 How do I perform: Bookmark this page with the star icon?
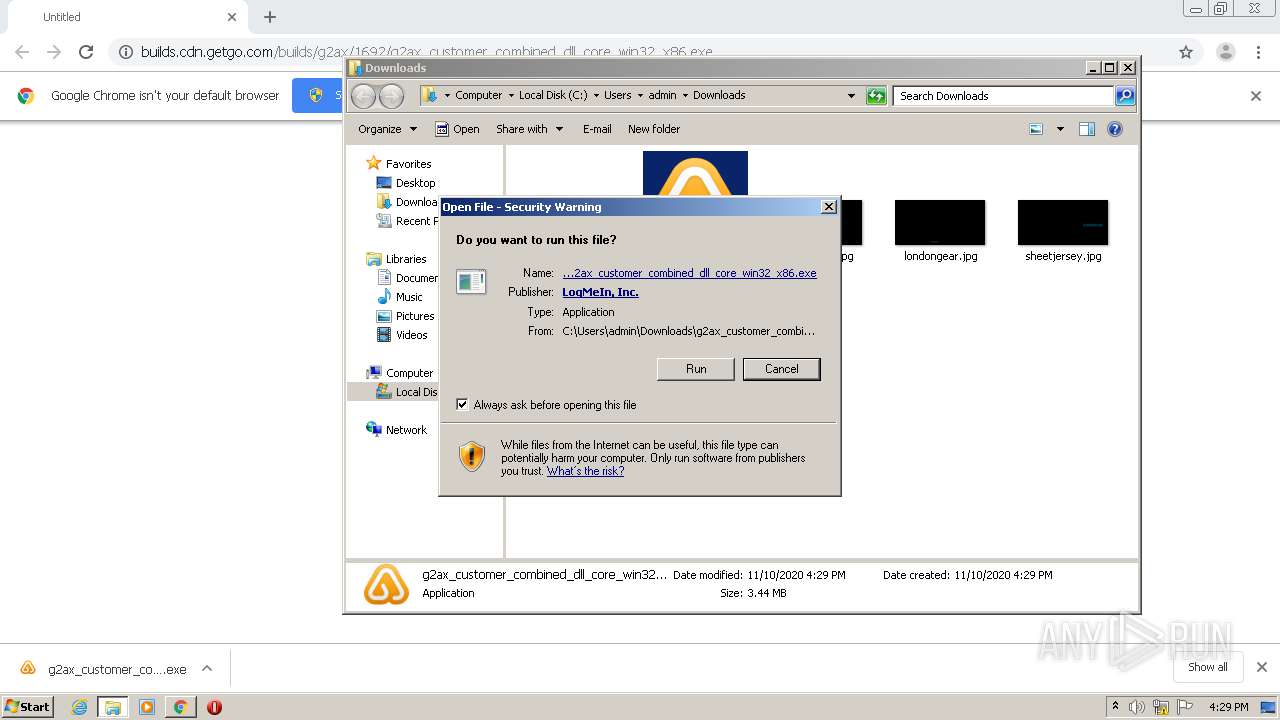pyautogui.click(x=1186, y=52)
